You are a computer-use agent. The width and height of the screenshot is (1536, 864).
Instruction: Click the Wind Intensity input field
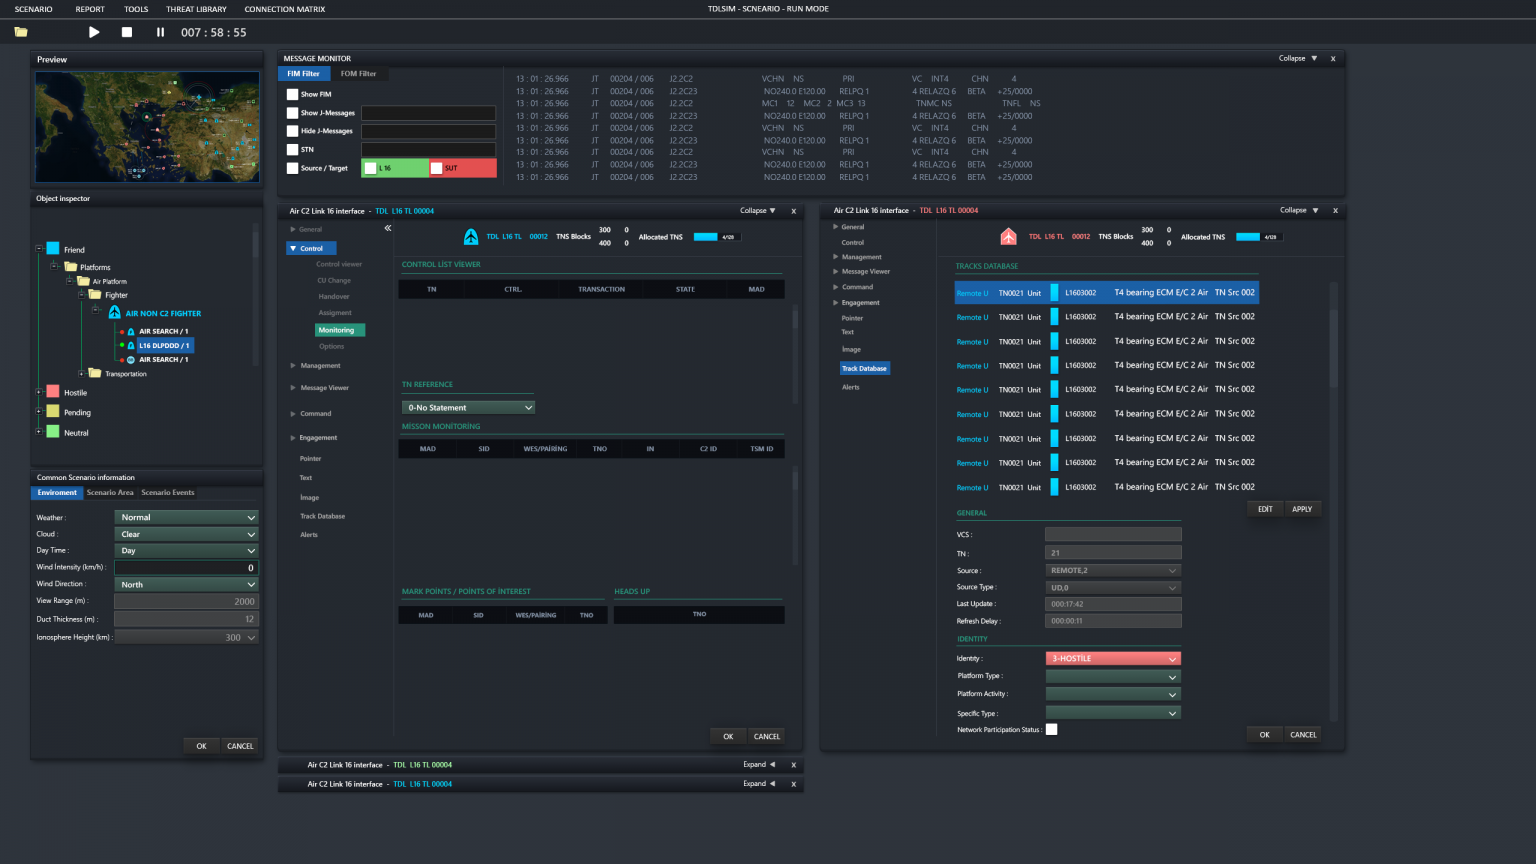[186, 567]
